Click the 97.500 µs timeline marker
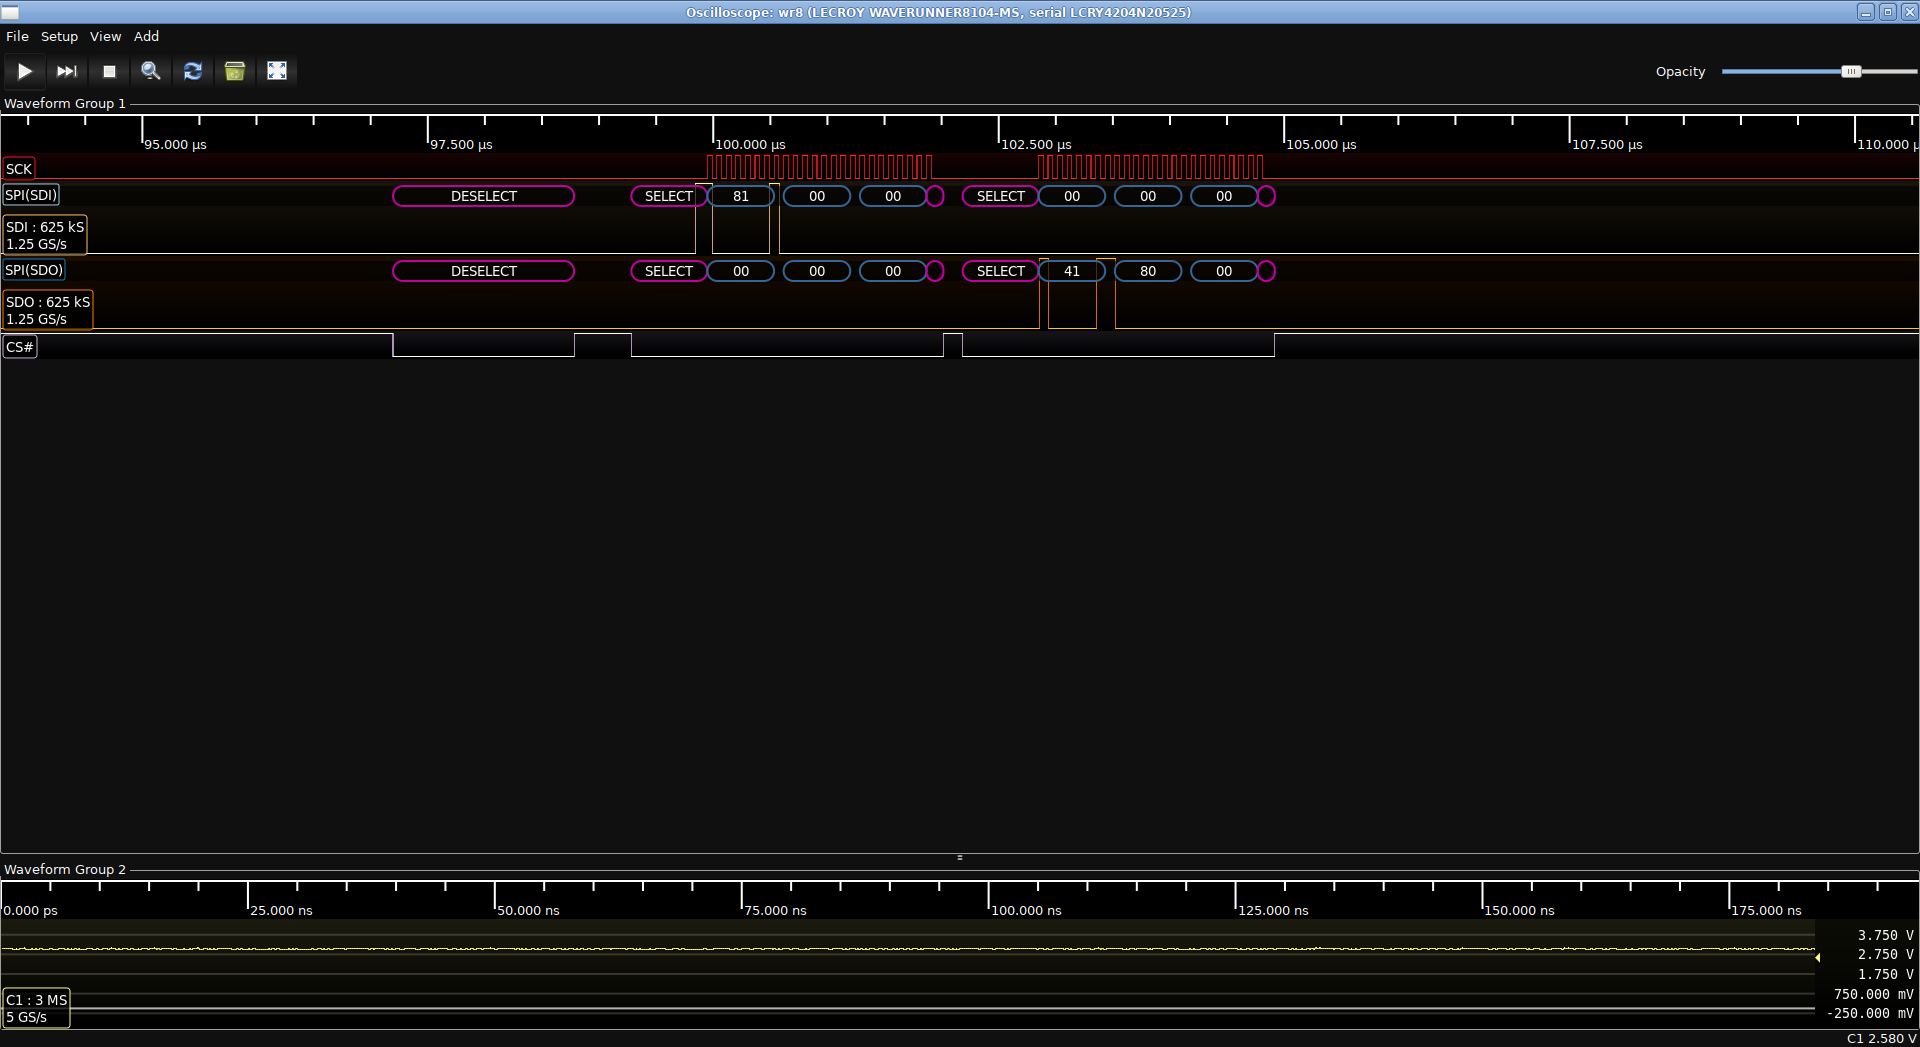This screenshot has width=1920, height=1047. 461,144
